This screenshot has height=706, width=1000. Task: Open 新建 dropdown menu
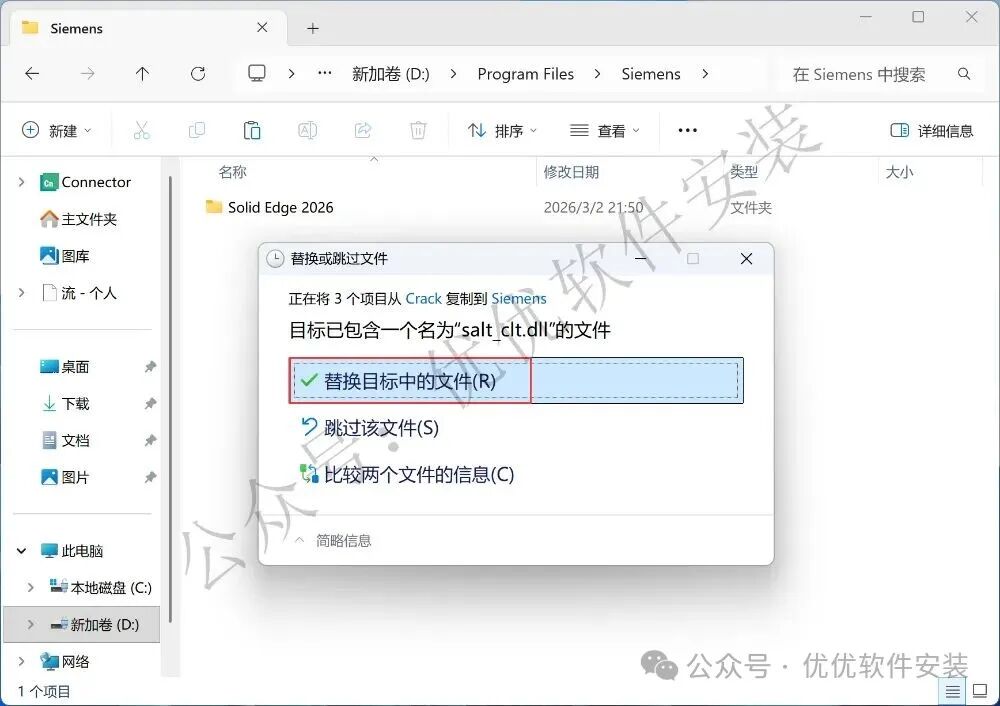point(56,131)
